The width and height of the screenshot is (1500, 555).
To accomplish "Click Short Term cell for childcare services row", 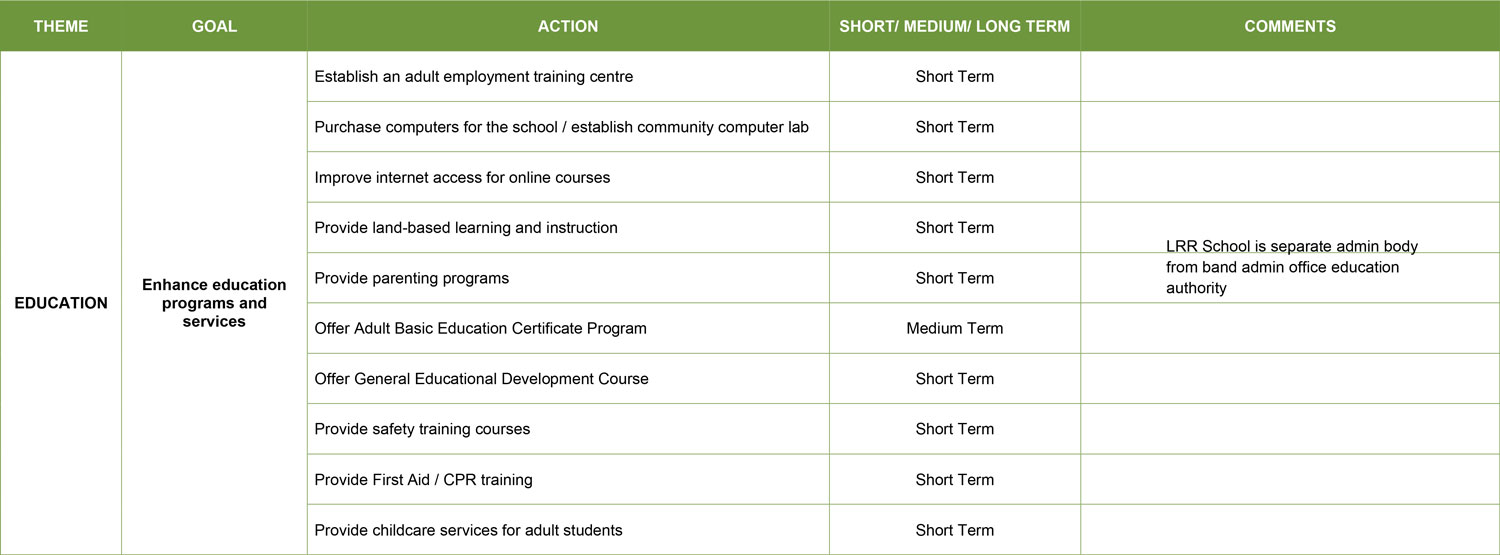I will [x=955, y=530].
